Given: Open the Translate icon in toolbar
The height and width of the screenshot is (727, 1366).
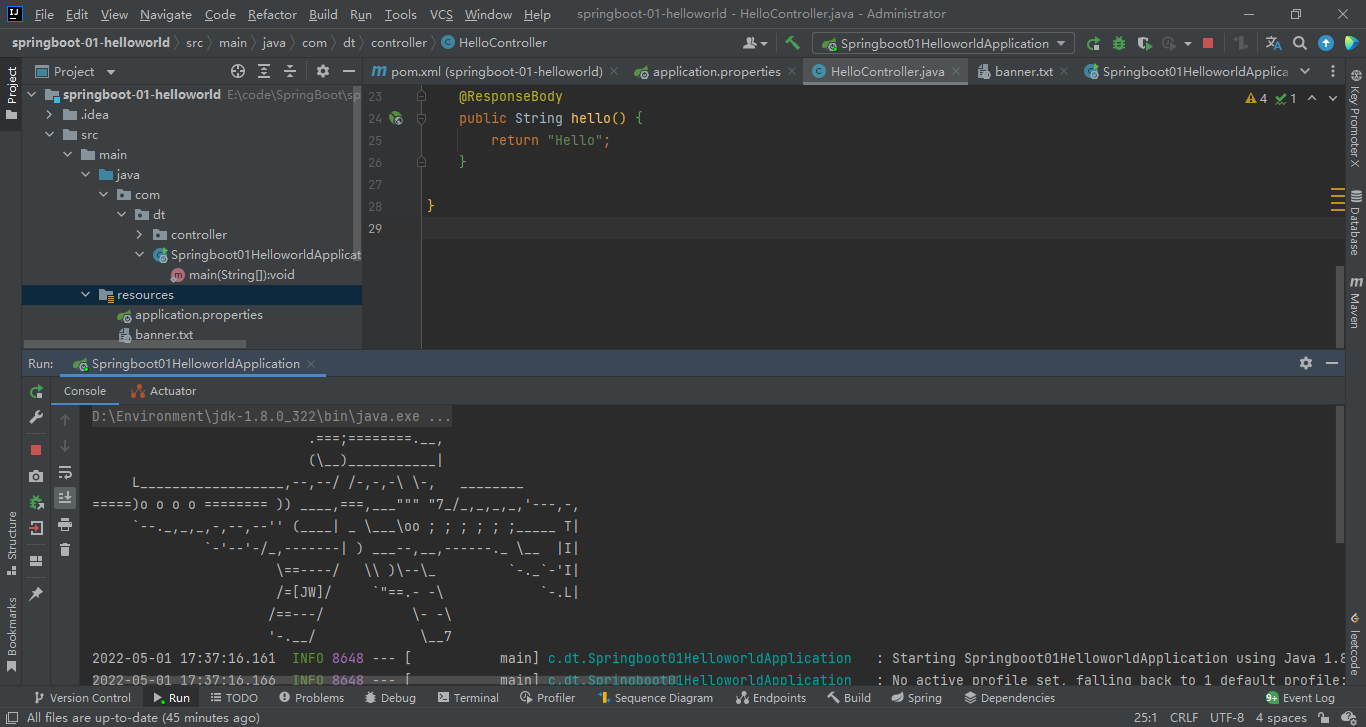Looking at the screenshot, I should coord(1273,43).
